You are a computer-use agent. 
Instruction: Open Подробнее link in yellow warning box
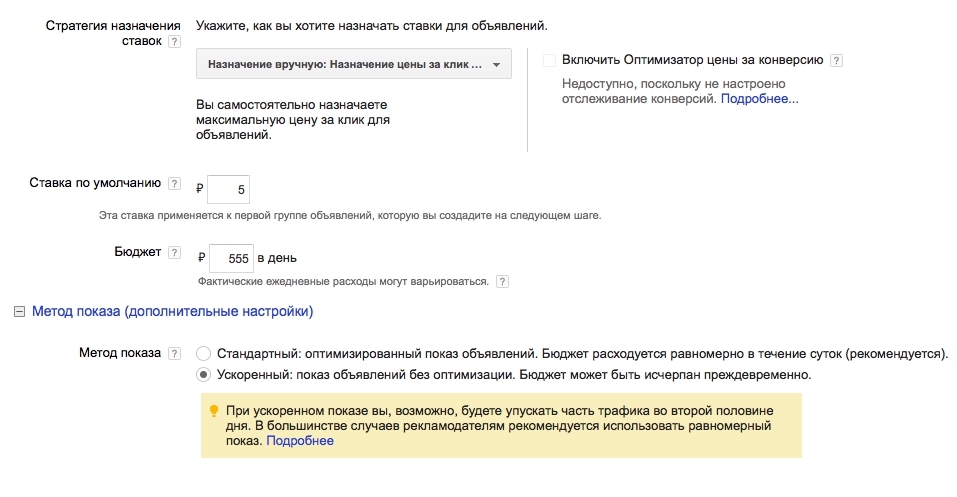[x=300, y=441]
